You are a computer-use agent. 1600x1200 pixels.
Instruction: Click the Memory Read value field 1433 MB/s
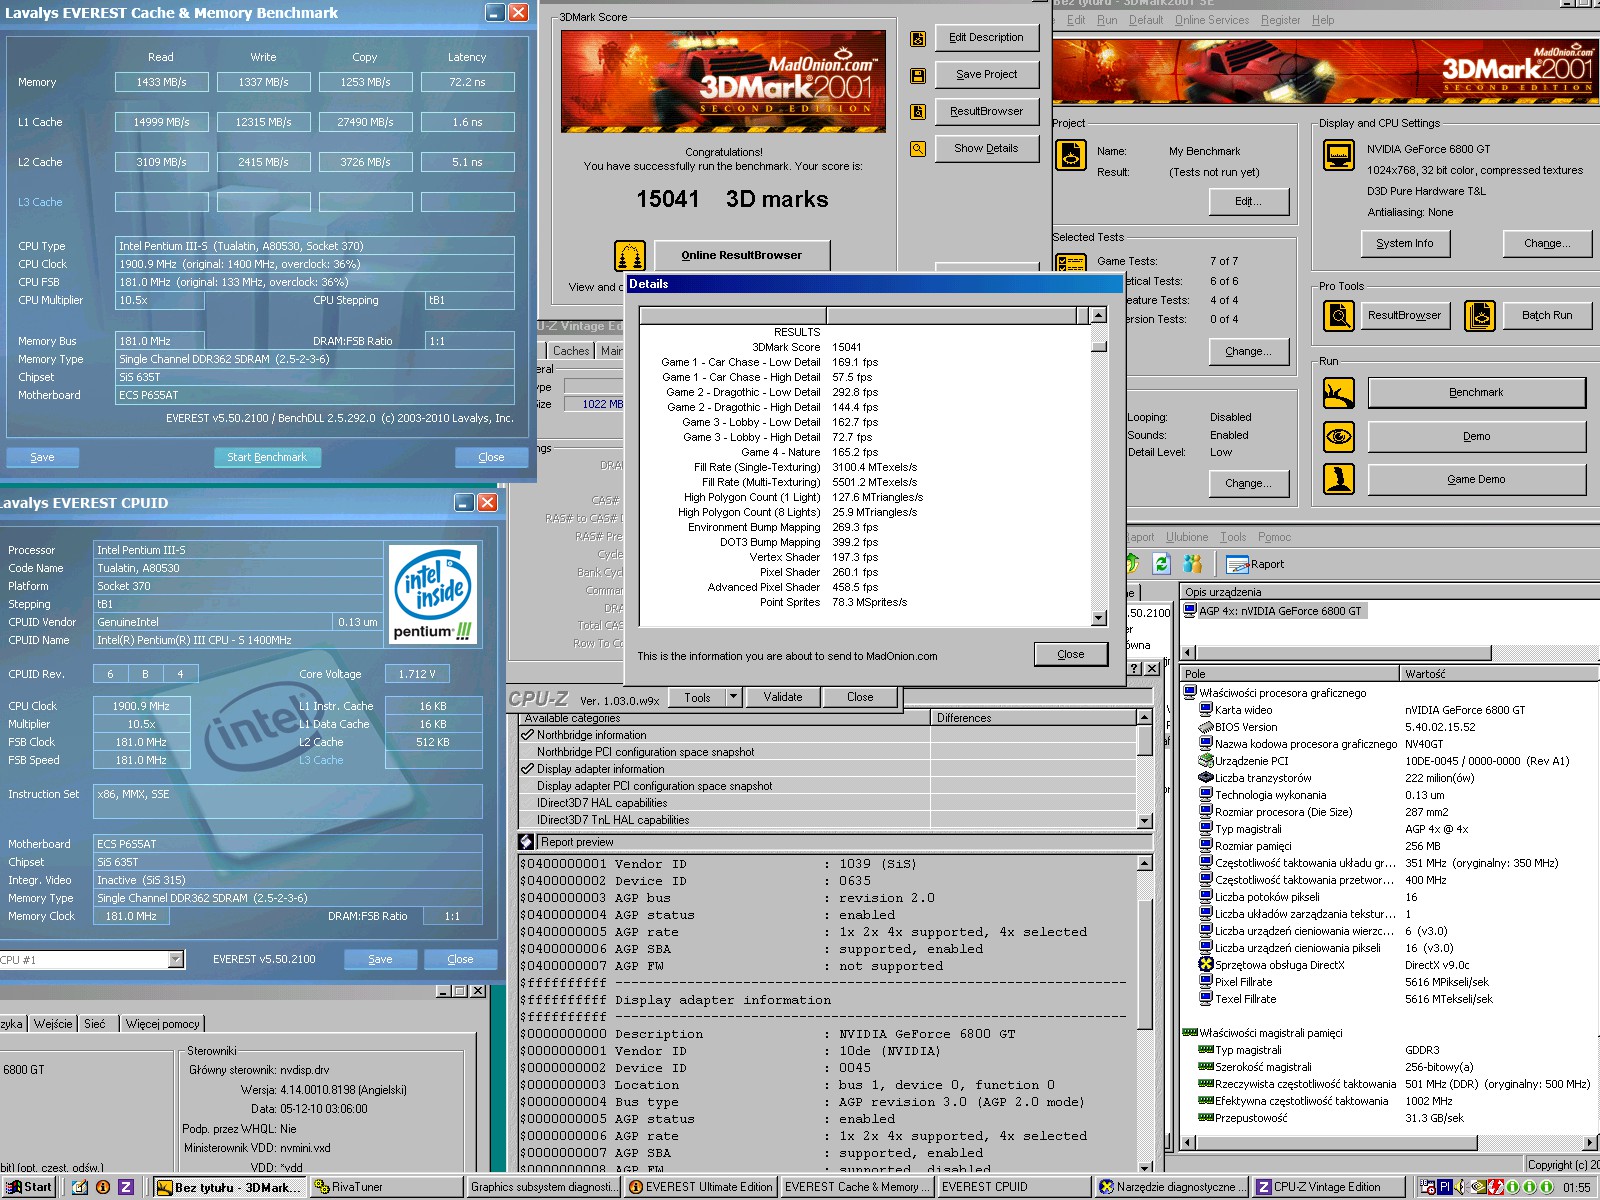pos(162,82)
